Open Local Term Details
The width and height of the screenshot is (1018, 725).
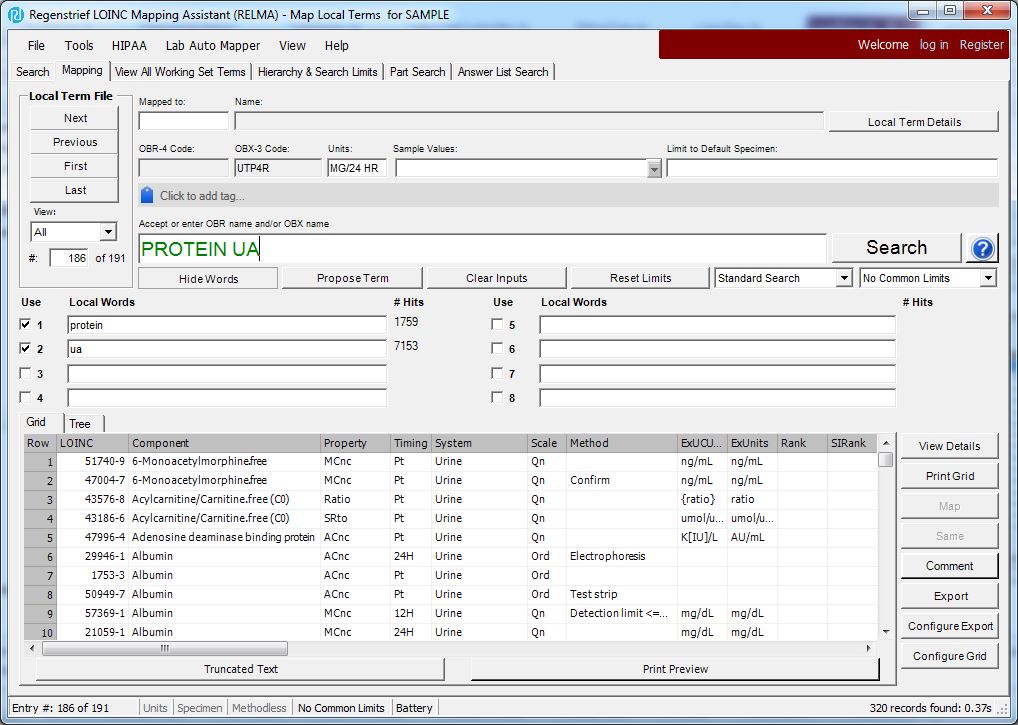tap(914, 122)
